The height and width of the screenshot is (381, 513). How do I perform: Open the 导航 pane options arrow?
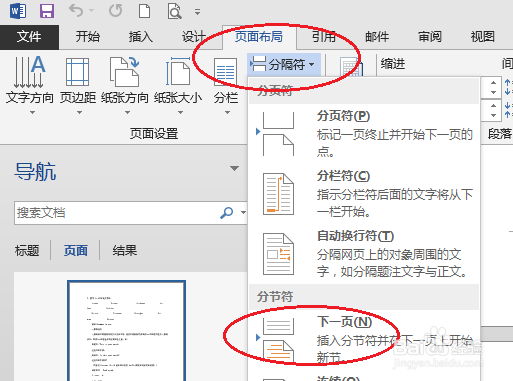click(x=234, y=168)
